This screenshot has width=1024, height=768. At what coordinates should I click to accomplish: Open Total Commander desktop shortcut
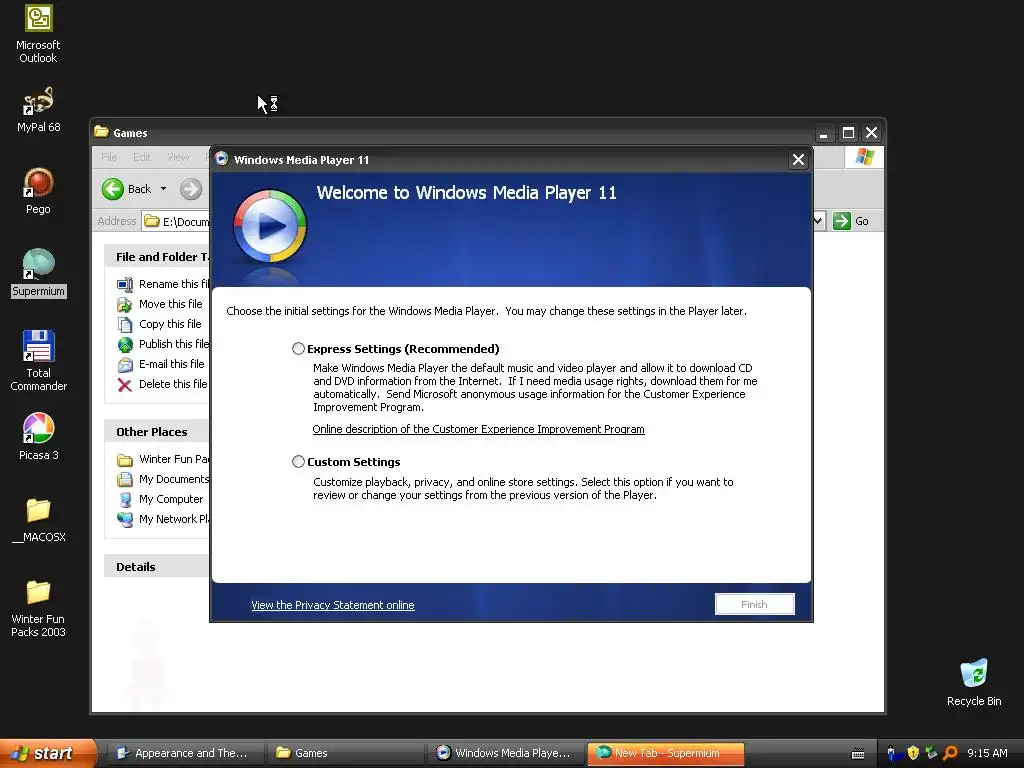[x=38, y=360]
